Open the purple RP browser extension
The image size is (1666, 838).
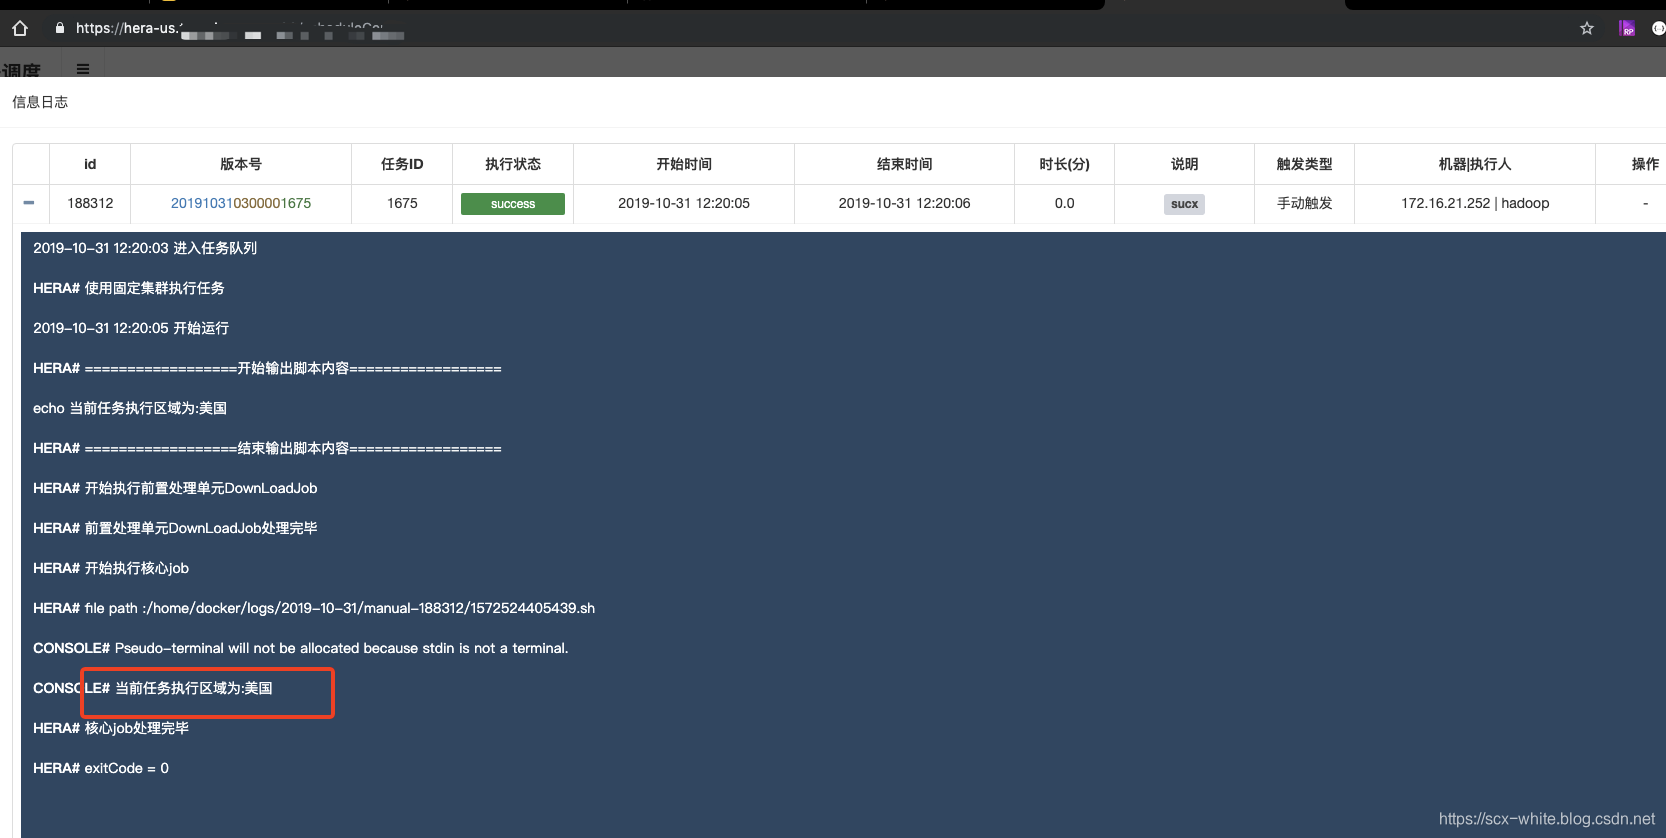pyautogui.click(x=1627, y=28)
